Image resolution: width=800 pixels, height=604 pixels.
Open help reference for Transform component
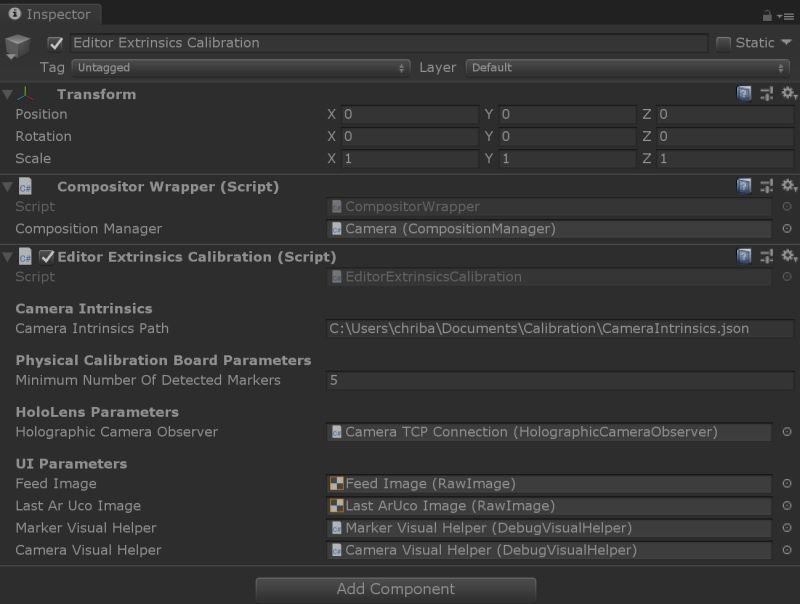[744, 94]
